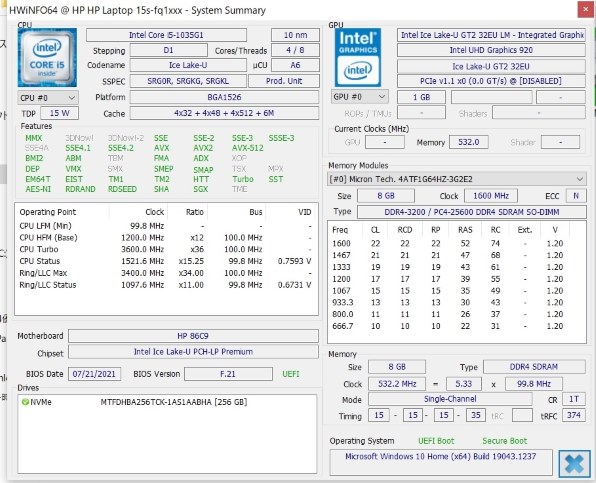
Task: Click the SGX feature label
Action: tap(201, 189)
